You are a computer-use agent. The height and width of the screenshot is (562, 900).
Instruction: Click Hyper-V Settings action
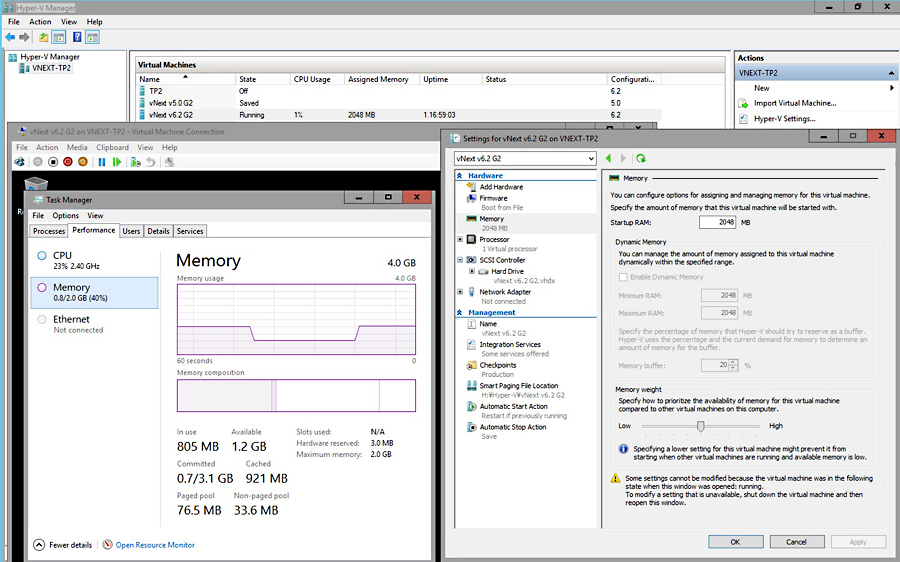pyautogui.click(x=785, y=119)
